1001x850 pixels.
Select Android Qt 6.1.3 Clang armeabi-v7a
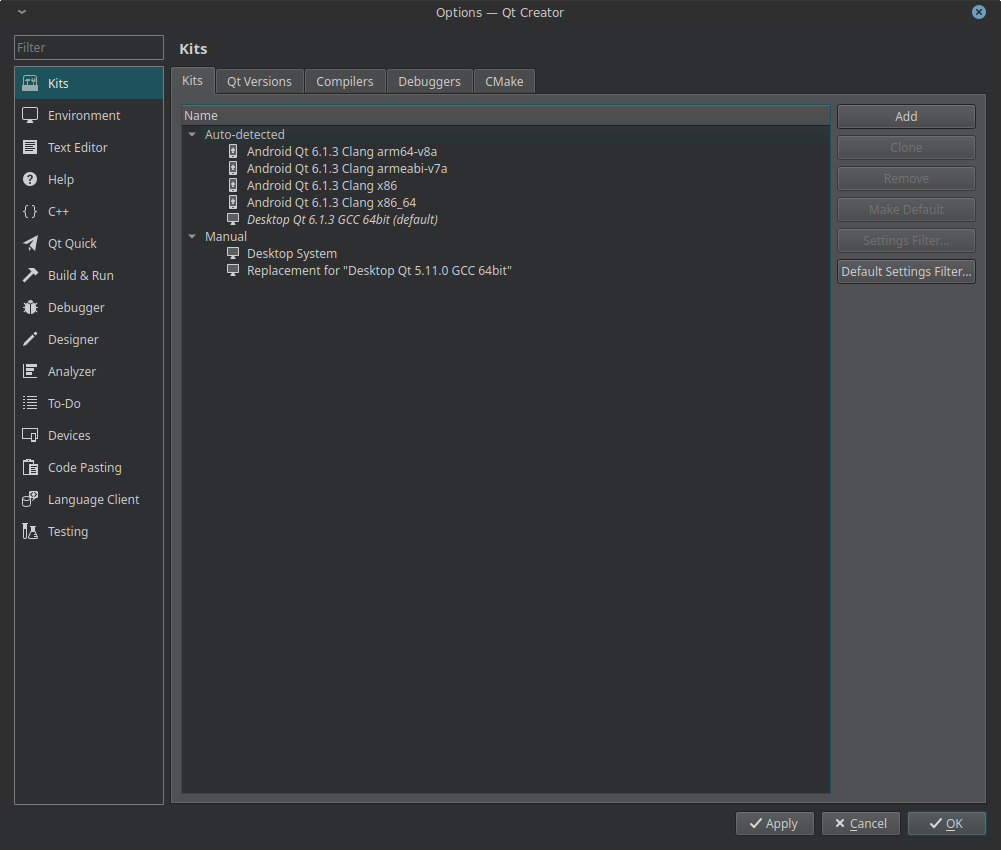coord(347,169)
